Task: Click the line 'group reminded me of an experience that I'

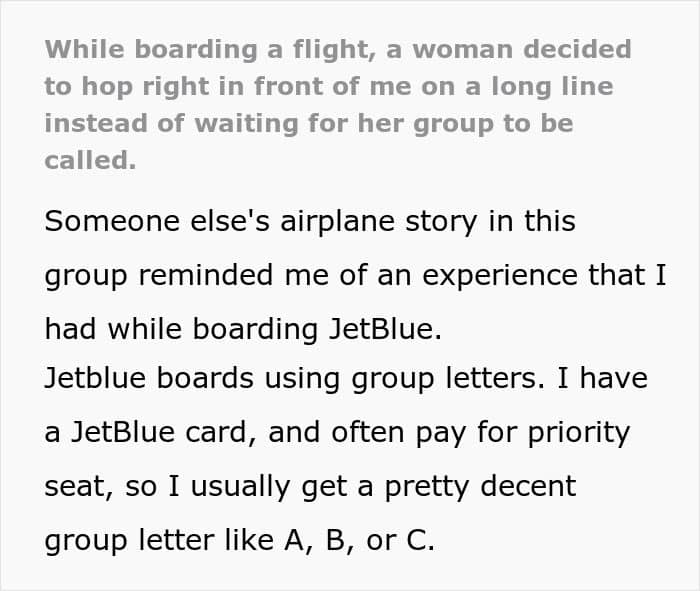Action: [x=355, y=276]
